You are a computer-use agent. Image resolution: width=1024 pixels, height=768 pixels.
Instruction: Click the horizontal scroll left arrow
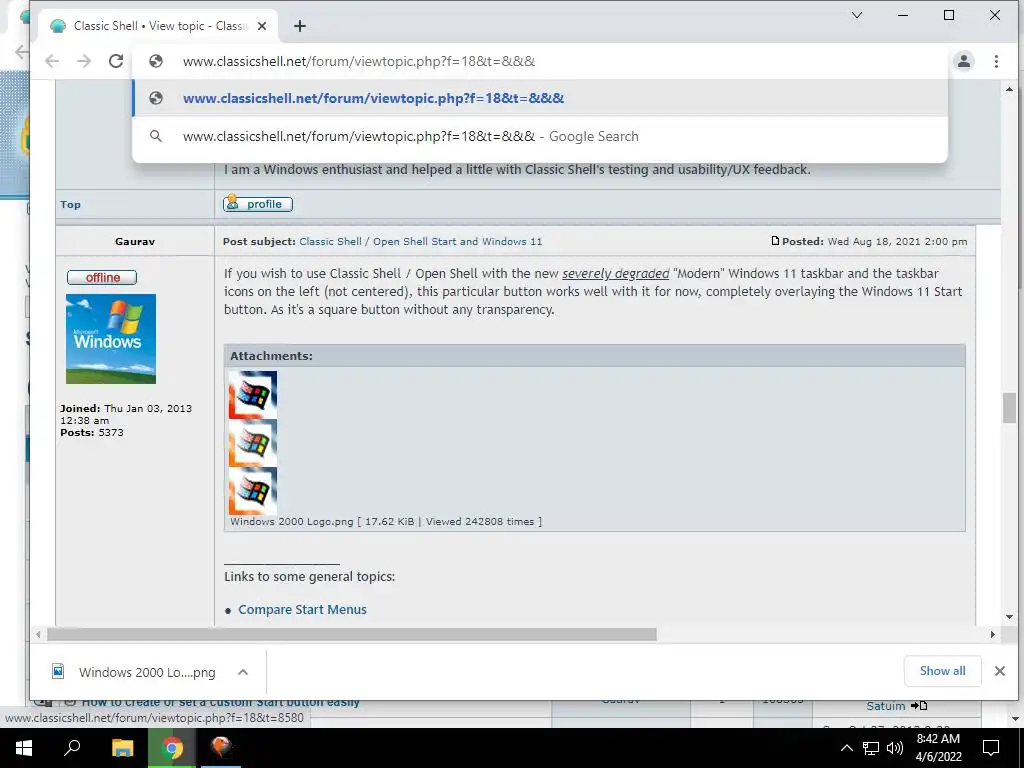tap(39, 634)
